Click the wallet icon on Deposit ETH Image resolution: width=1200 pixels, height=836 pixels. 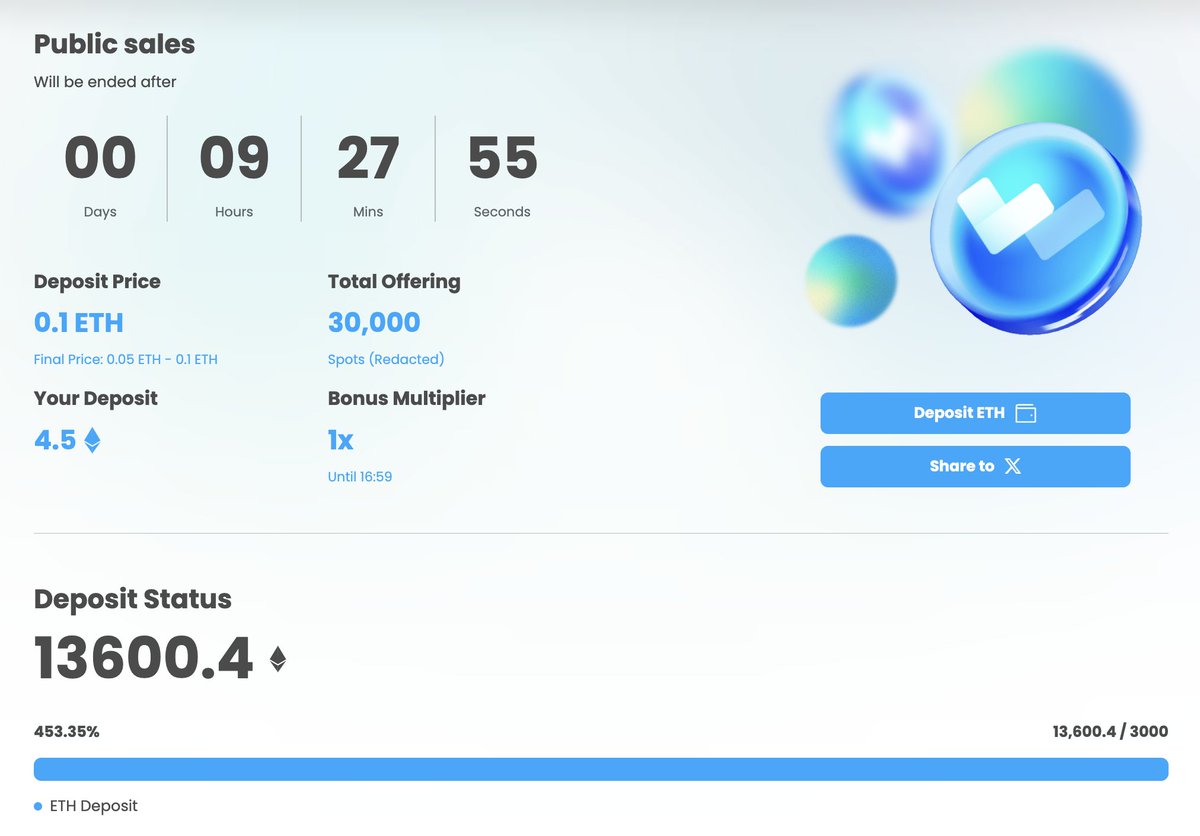[1025, 413]
